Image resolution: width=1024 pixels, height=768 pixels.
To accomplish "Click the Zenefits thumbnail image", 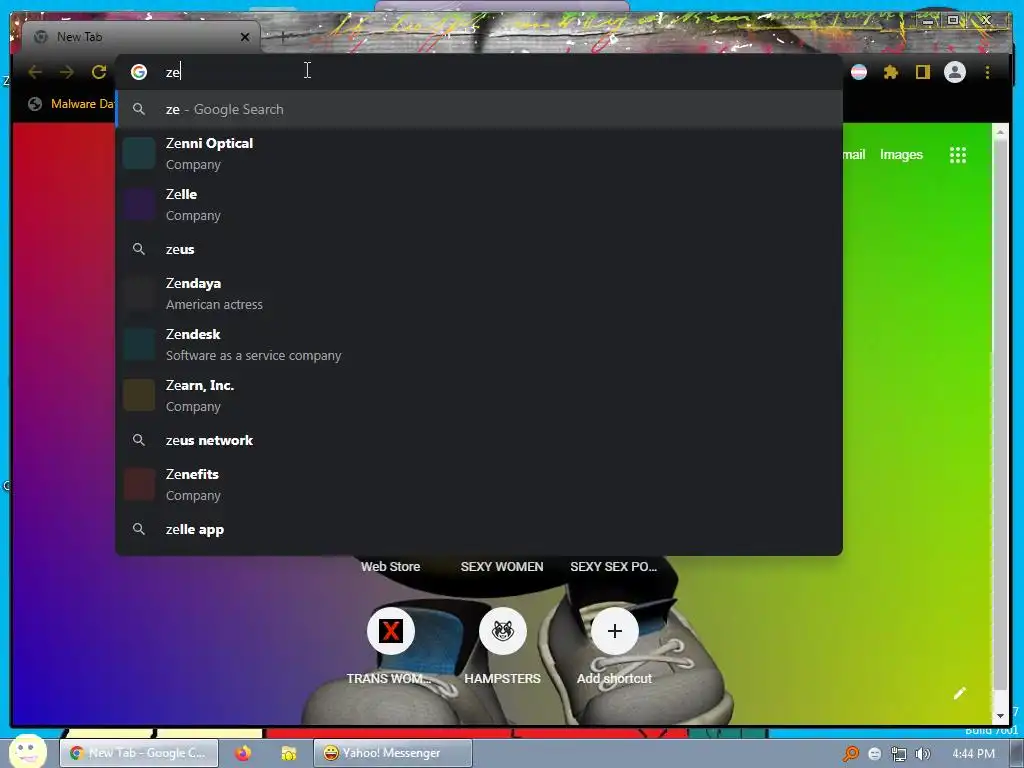I will point(139,485).
